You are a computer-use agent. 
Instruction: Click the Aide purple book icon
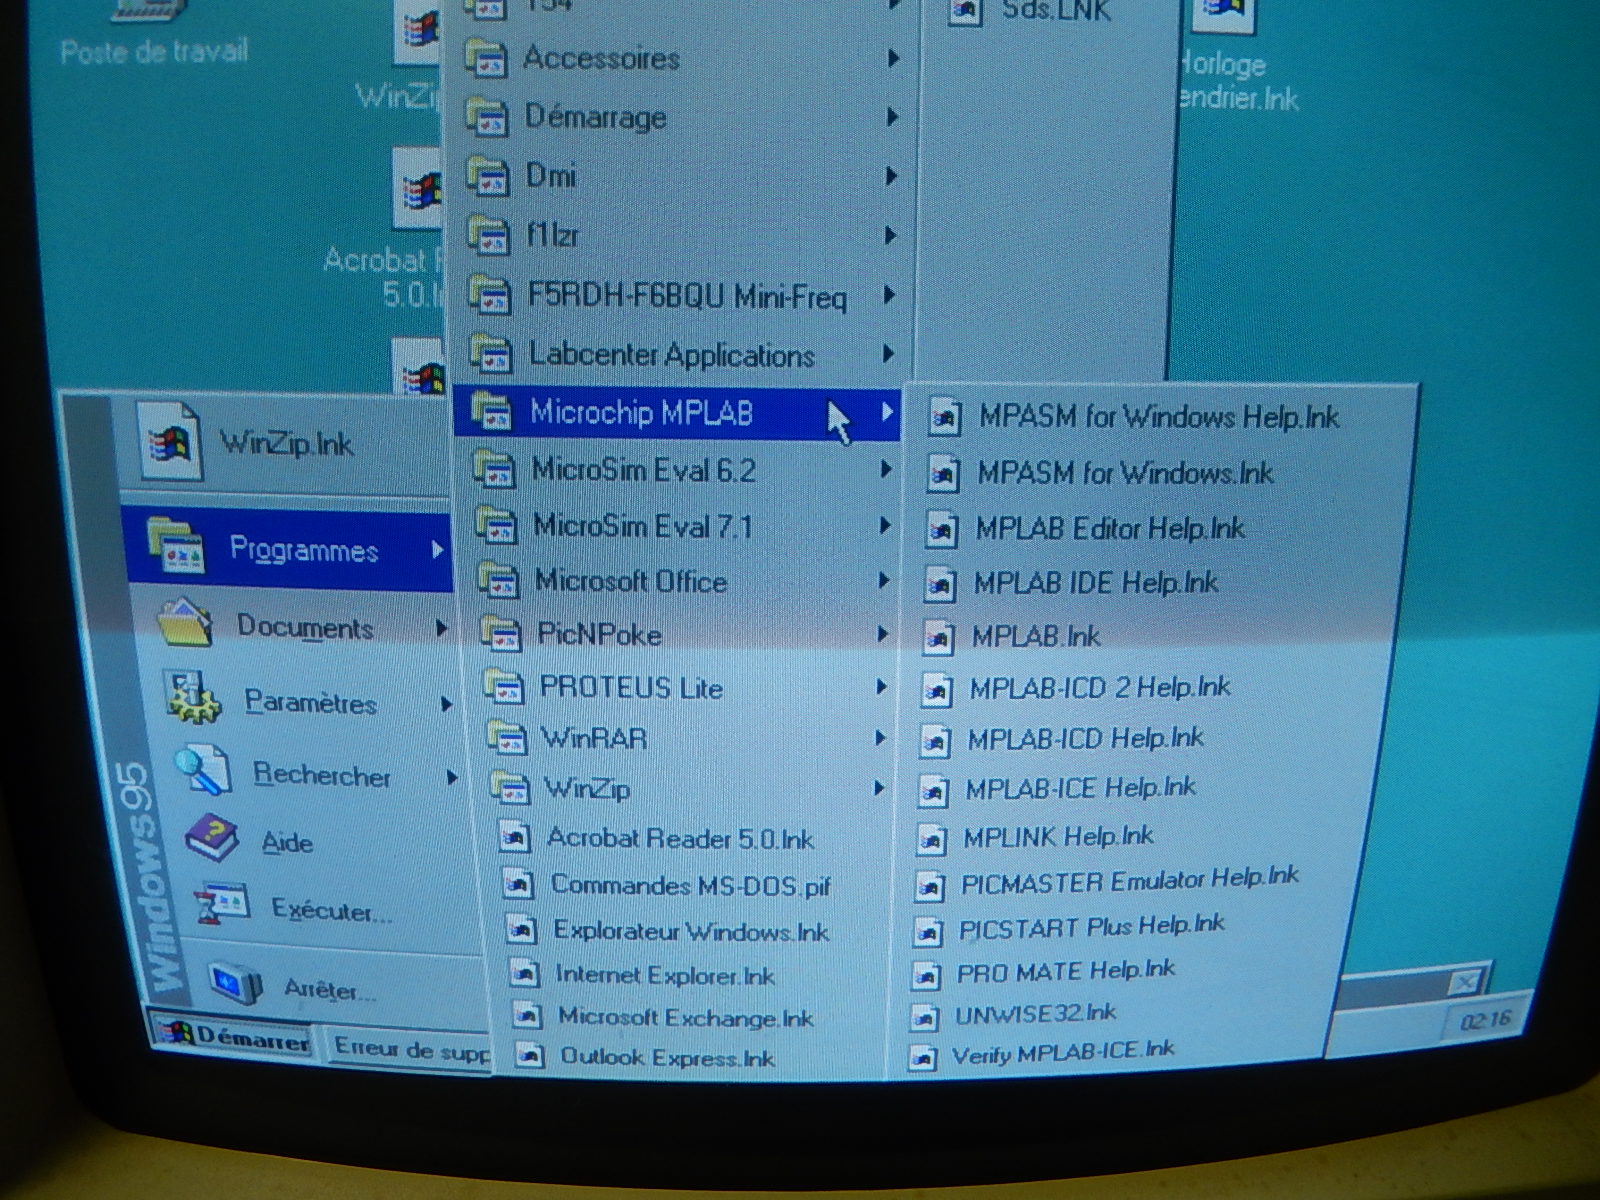[x=211, y=838]
